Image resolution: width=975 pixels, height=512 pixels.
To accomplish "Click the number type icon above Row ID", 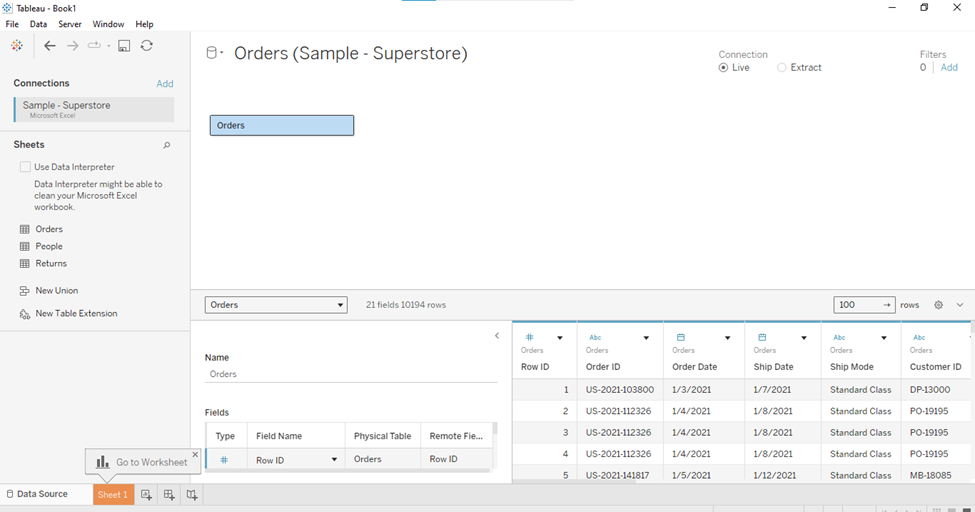I will (x=530, y=337).
